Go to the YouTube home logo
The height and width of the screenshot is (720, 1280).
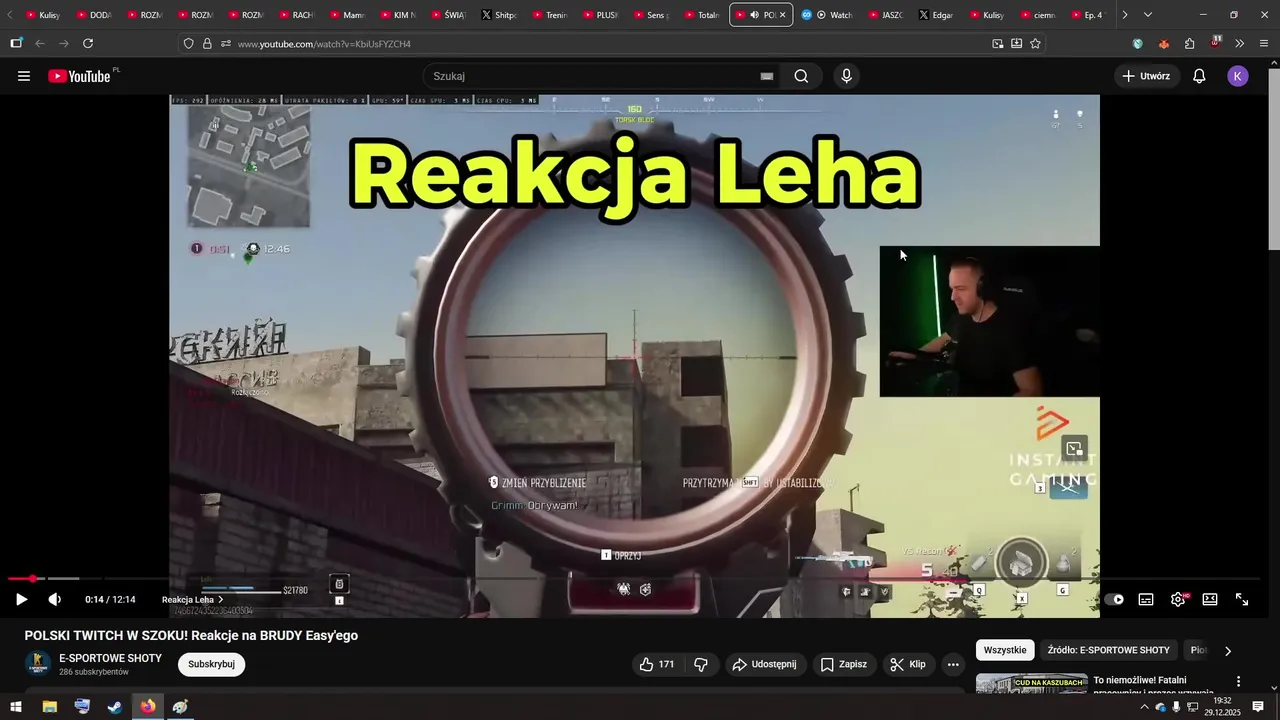coord(80,76)
